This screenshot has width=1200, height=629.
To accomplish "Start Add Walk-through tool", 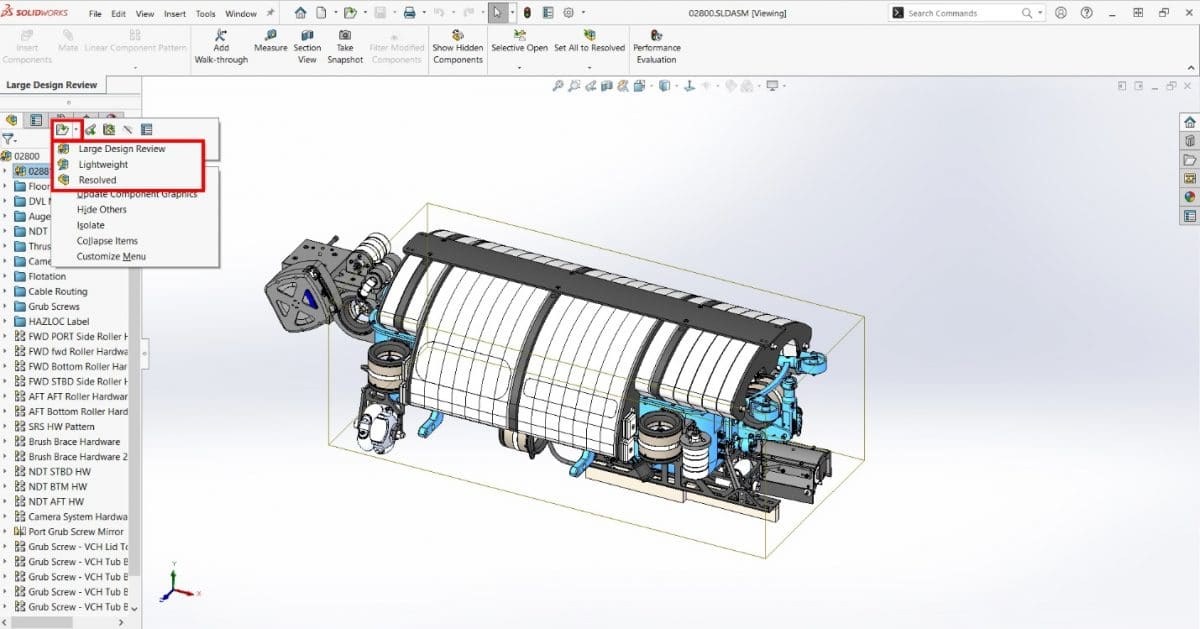I will coord(221,35).
